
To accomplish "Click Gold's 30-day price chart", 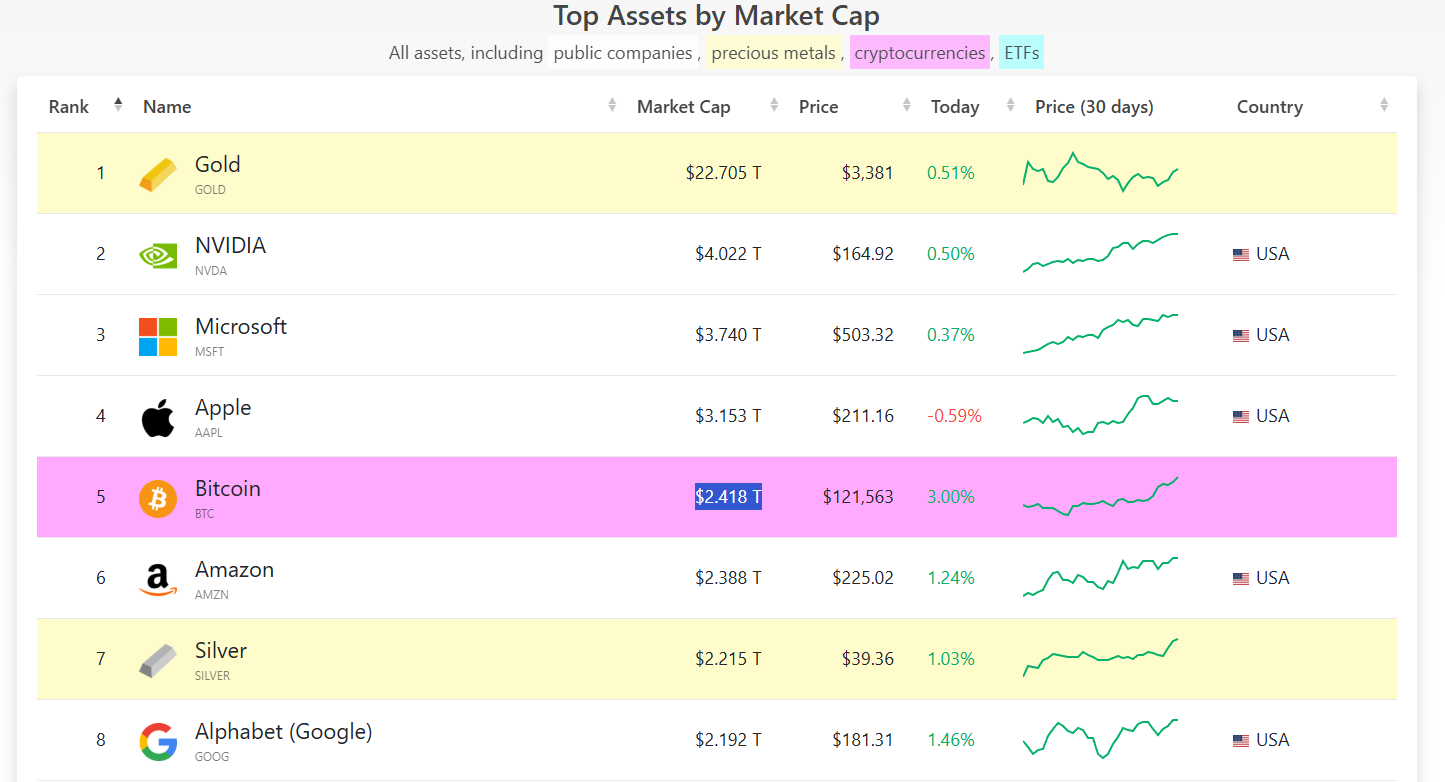I will pos(1100,172).
